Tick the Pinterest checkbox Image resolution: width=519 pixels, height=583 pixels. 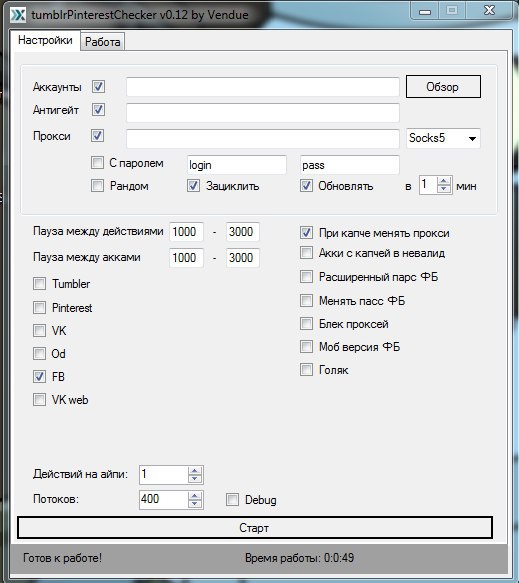39,307
